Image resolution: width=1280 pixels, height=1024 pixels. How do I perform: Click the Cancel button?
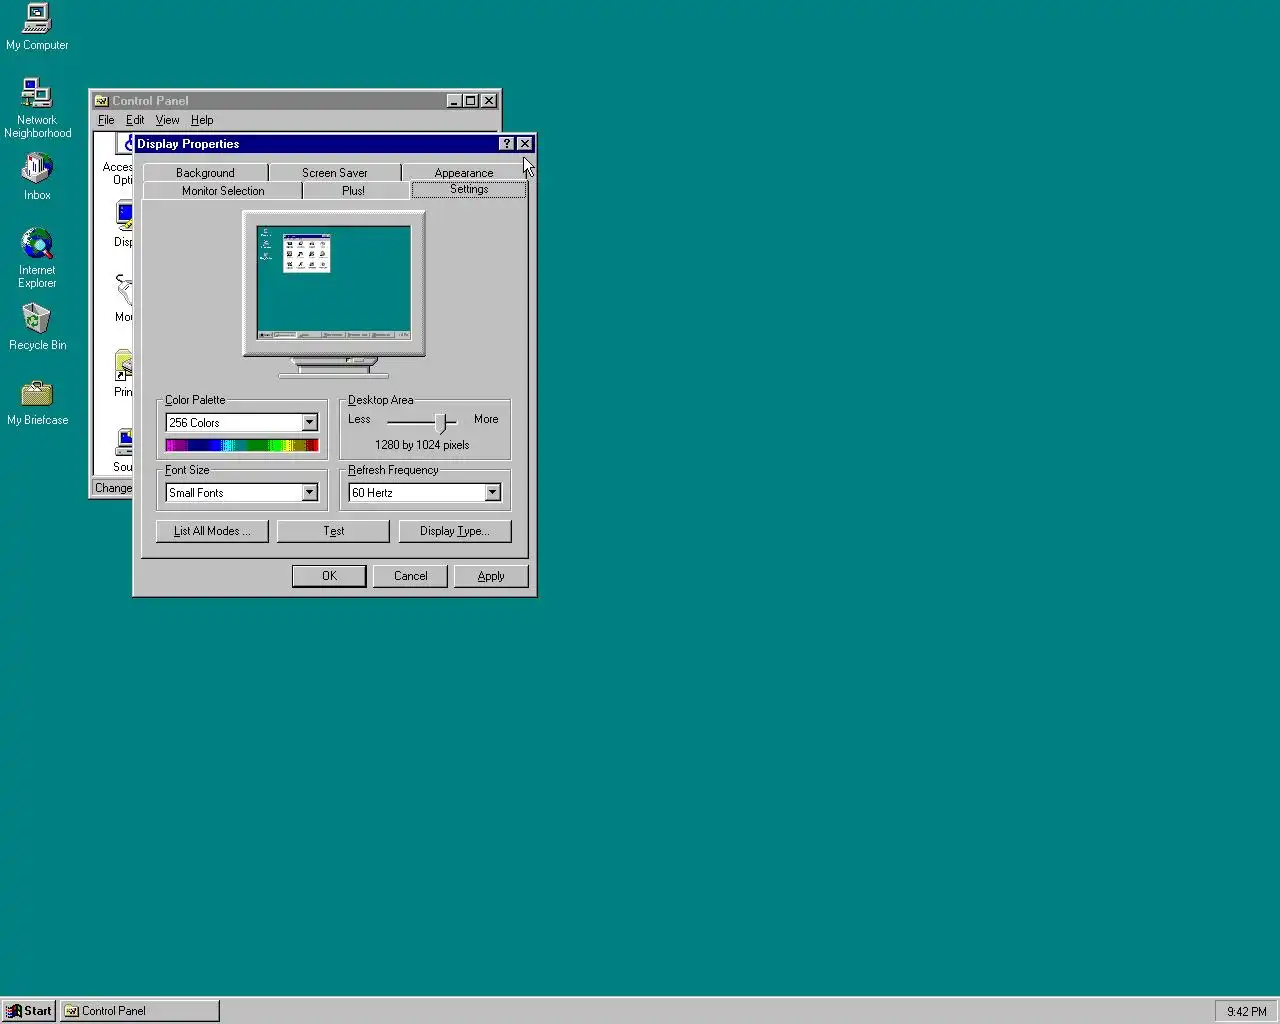pos(410,576)
